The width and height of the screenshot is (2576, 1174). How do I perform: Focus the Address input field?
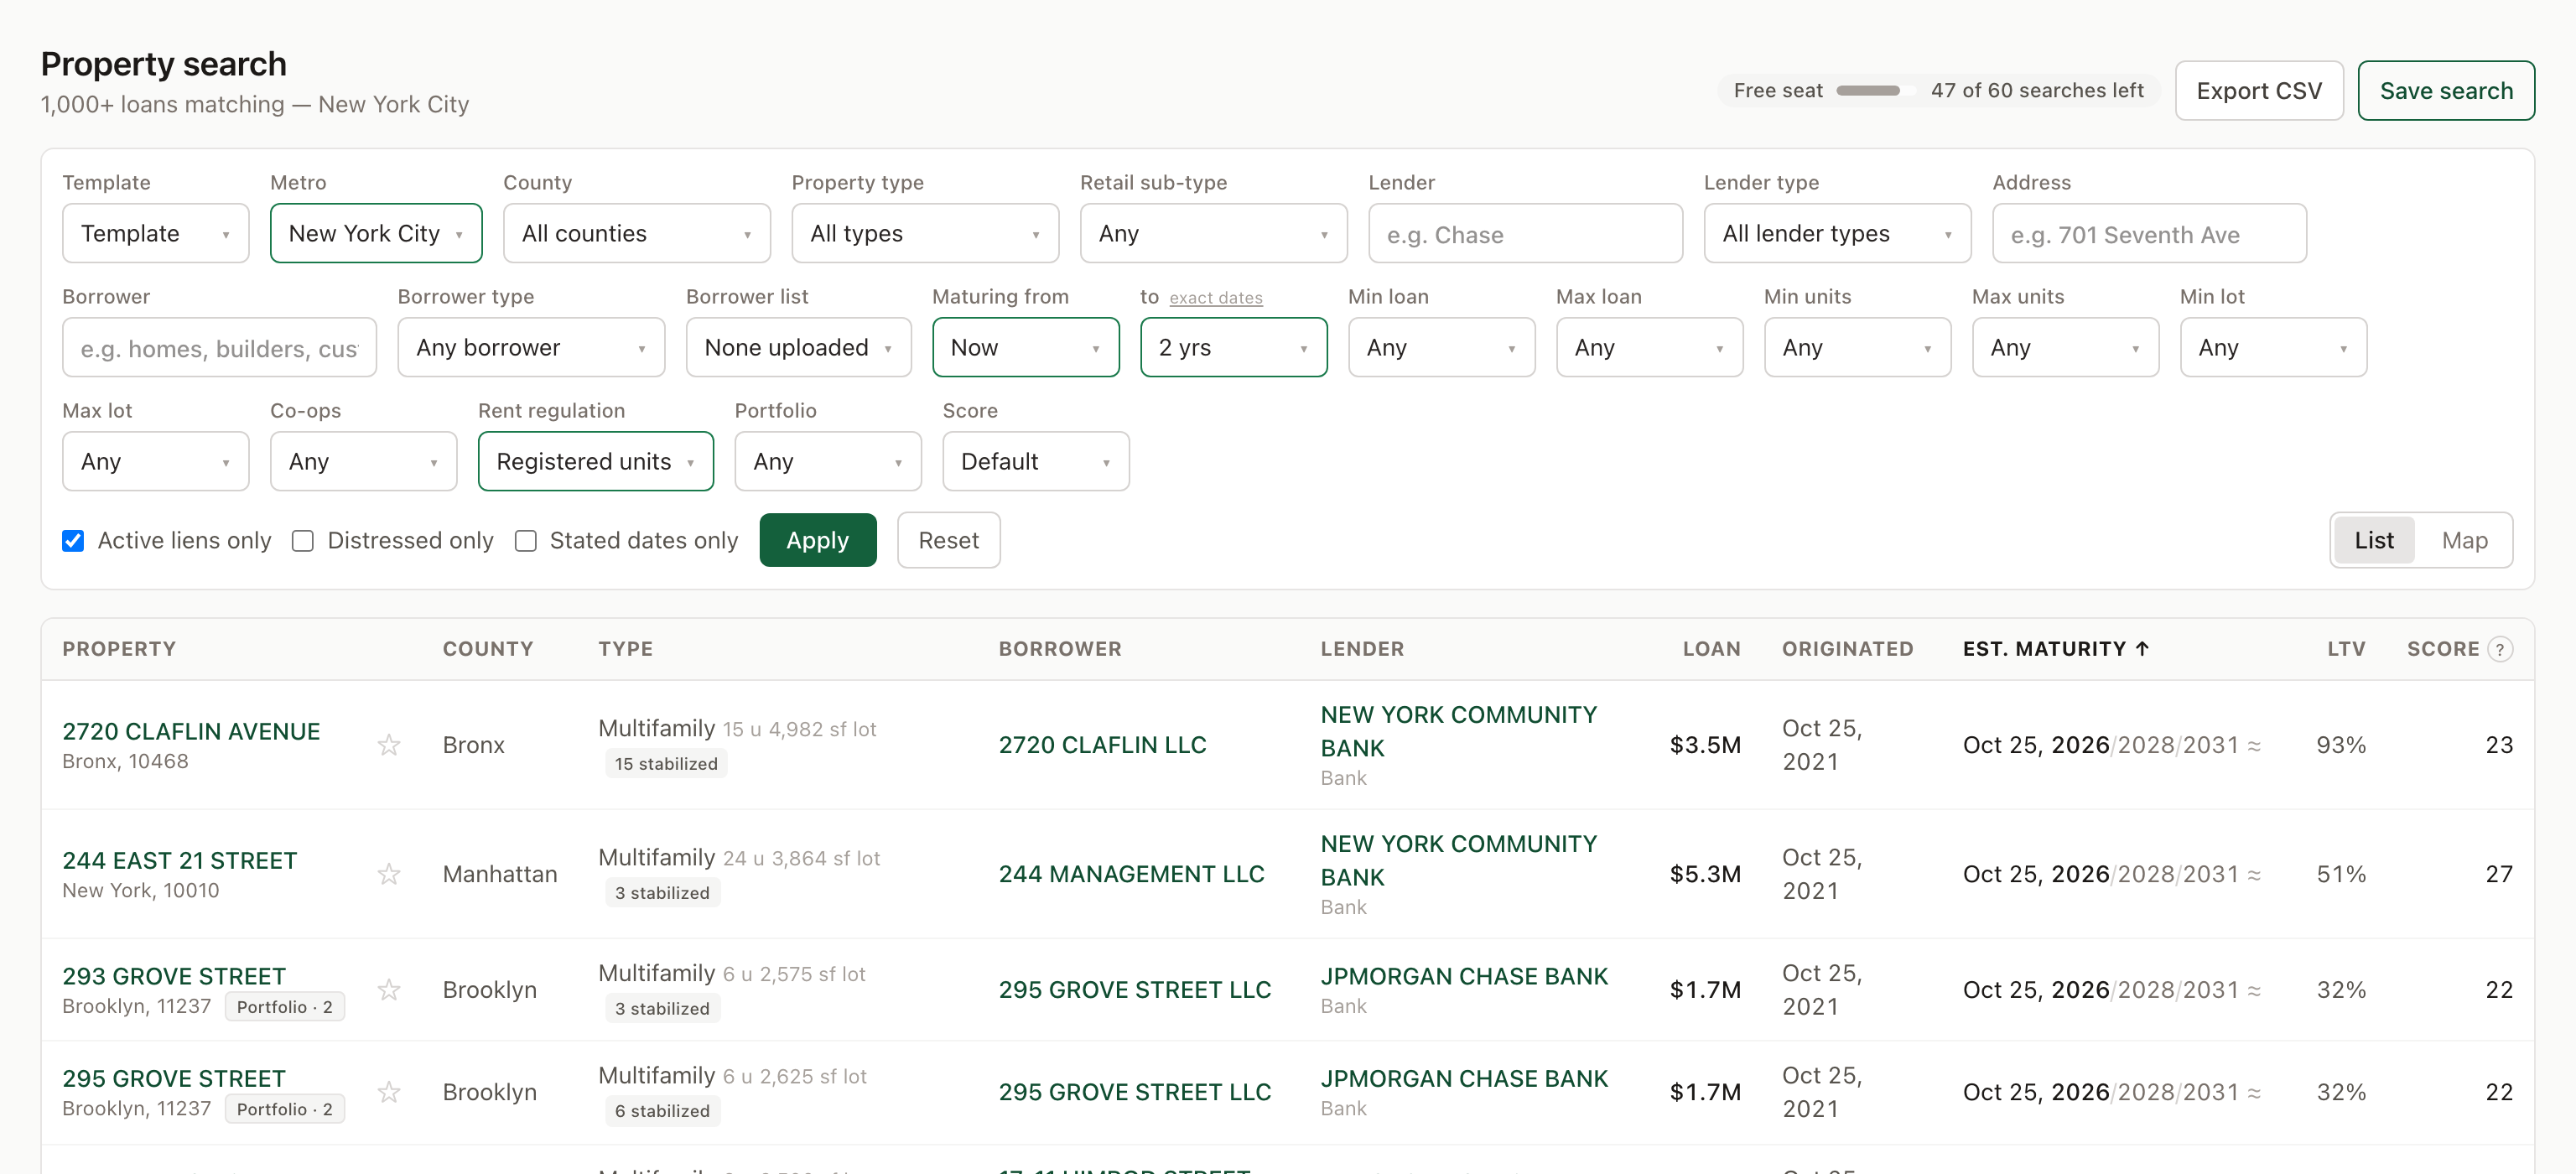[x=2149, y=233]
